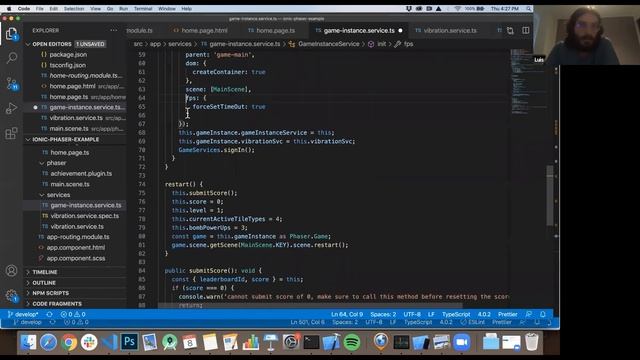Select the game-instance.service.ts tab
The width and height of the screenshot is (640, 360).
(359, 31)
